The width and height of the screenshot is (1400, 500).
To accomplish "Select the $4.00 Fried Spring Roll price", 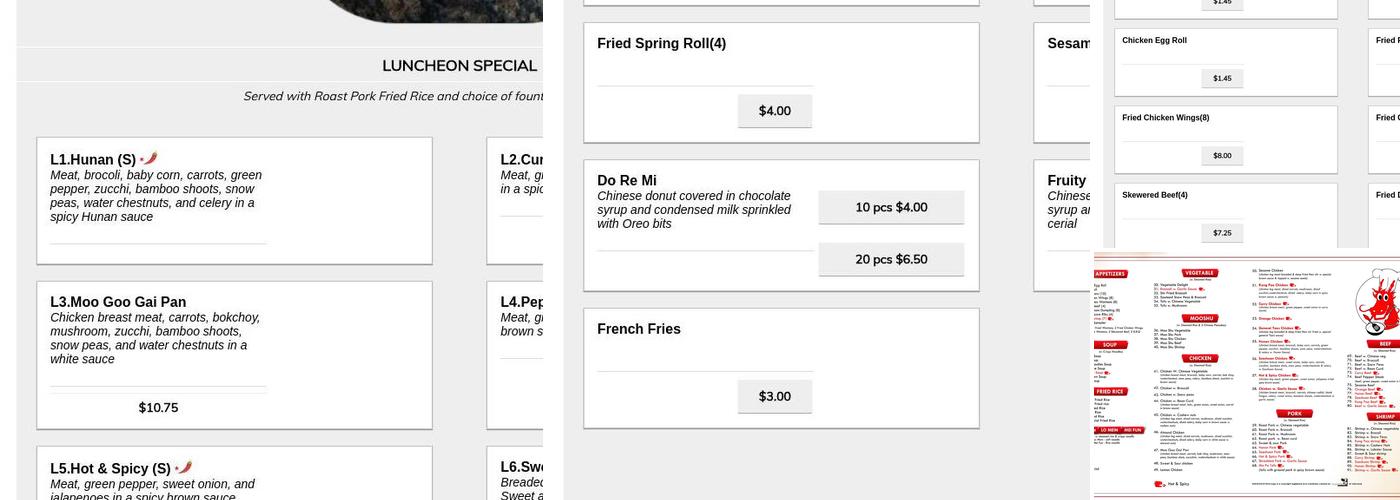I will (x=774, y=111).
